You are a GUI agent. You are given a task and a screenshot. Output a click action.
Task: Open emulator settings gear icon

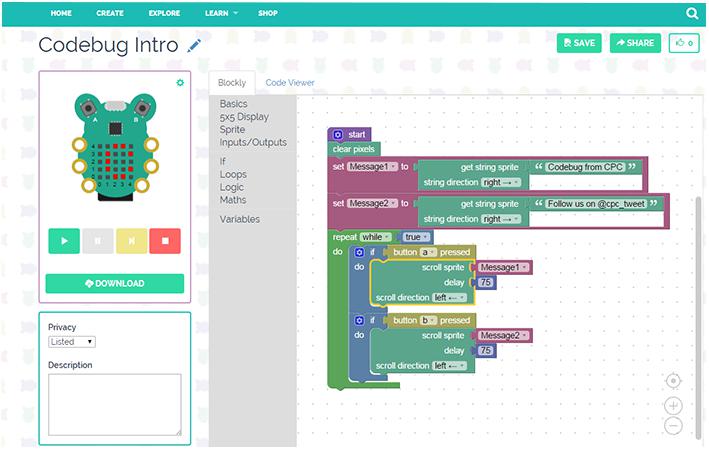(x=180, y=83)
